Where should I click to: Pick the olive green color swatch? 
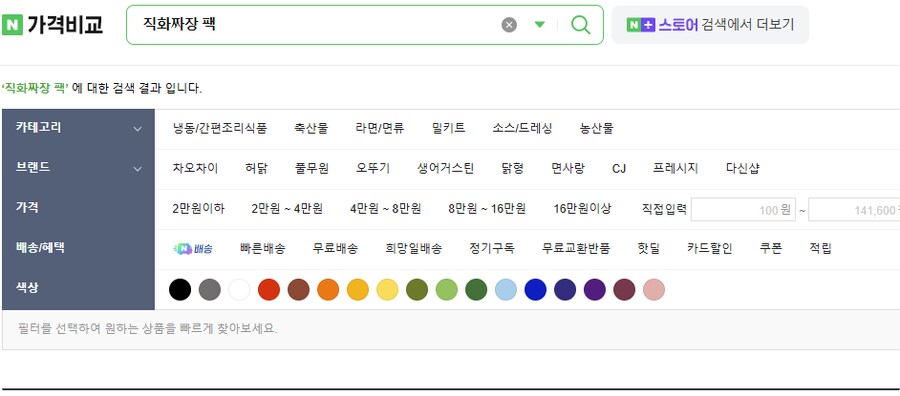point(417,289)
